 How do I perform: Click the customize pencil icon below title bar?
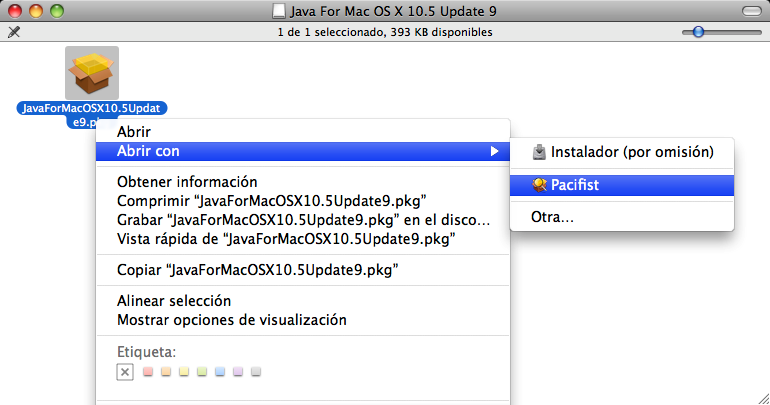click(14, 32)
